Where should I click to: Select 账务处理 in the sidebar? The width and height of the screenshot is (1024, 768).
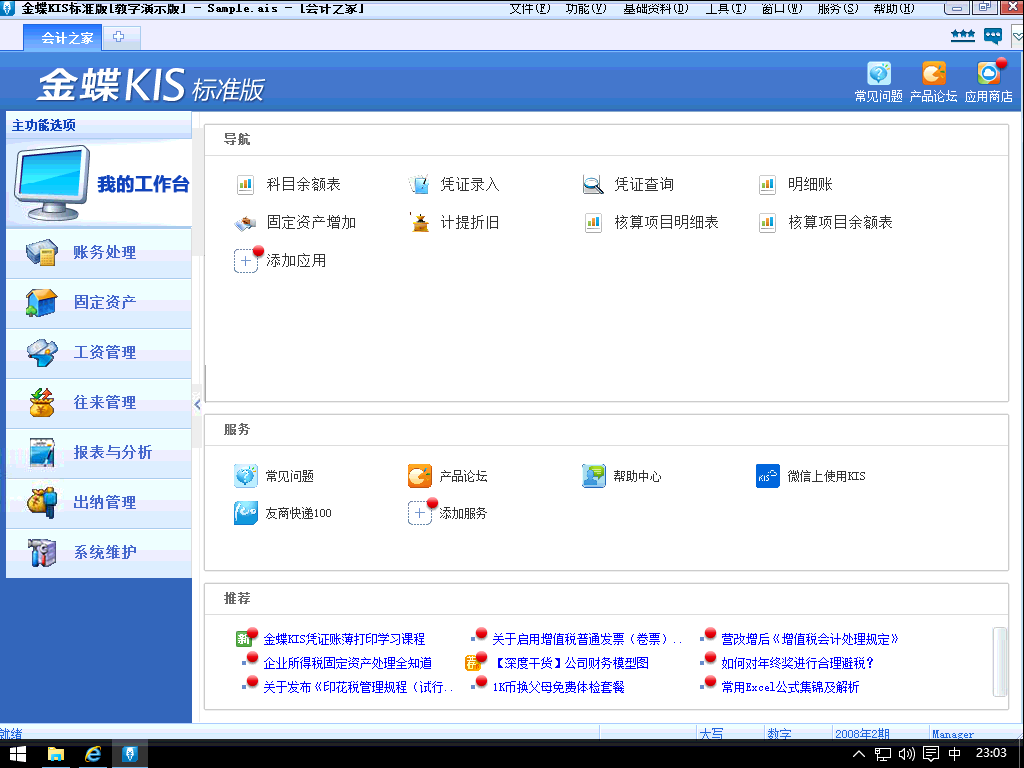(99, 253)
